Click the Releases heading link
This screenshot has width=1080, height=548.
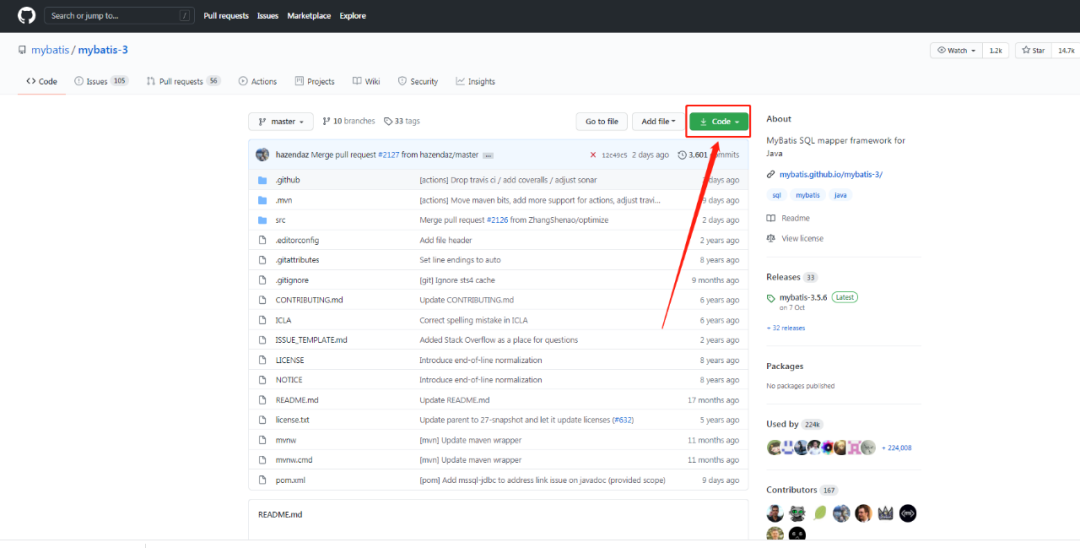[x=783, y=277]
